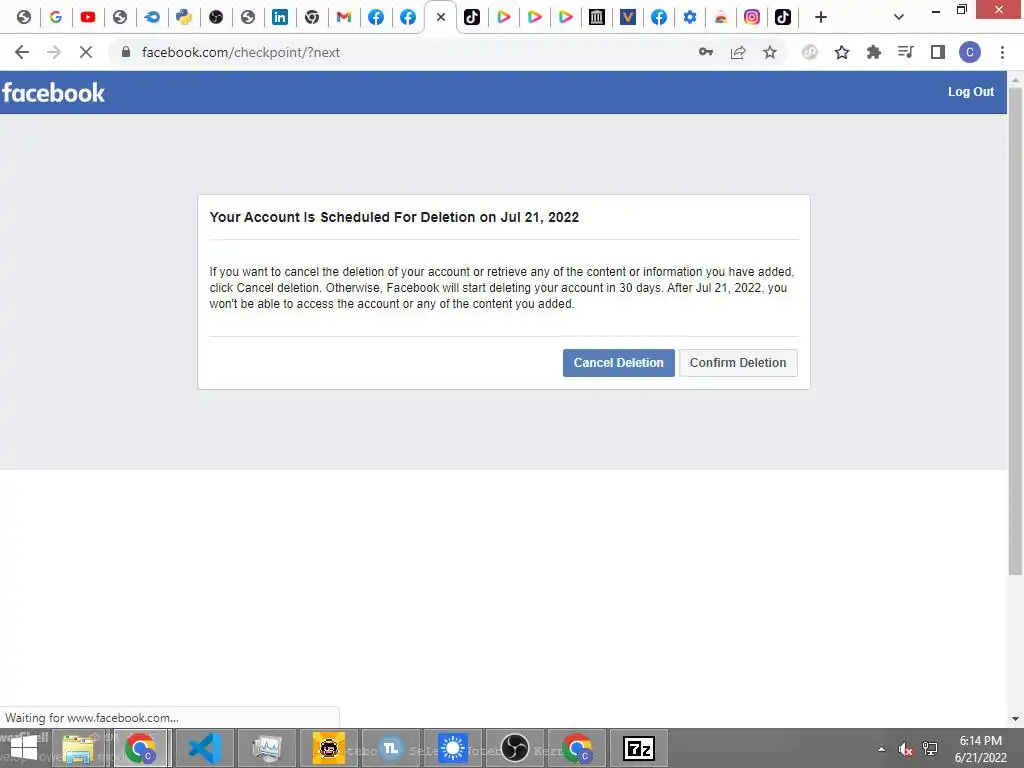Switch to the blue gear icon tab
Screen dimensions: 1024x768
click(690, 17)
